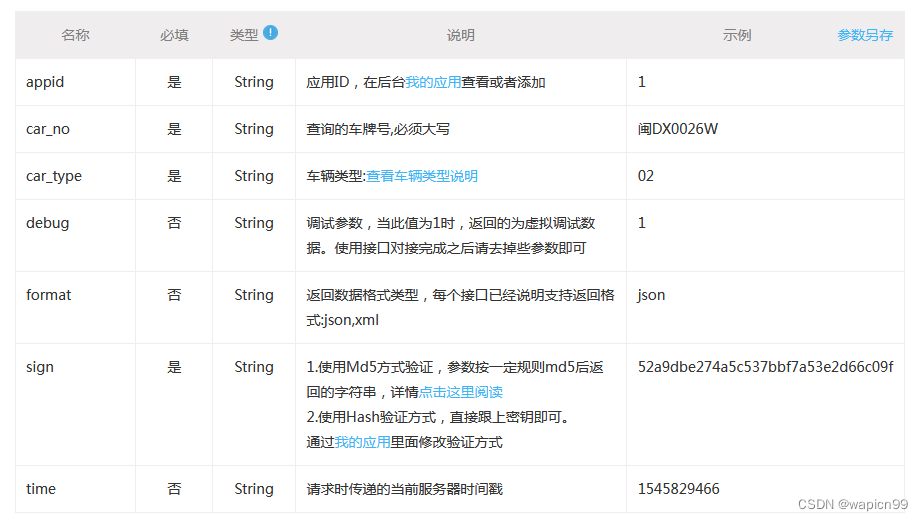Click the 说明 column header
Screen dimensions: 923x521
pos(460,35)
